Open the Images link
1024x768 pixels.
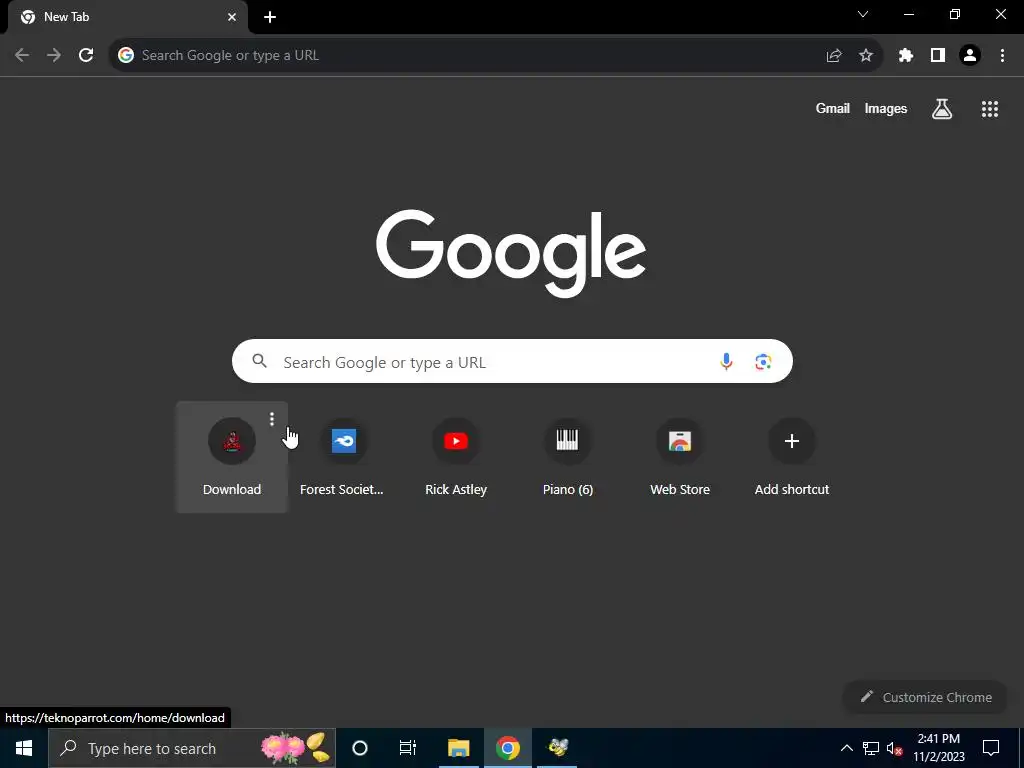pyautogui.click(x=886, y=109)
